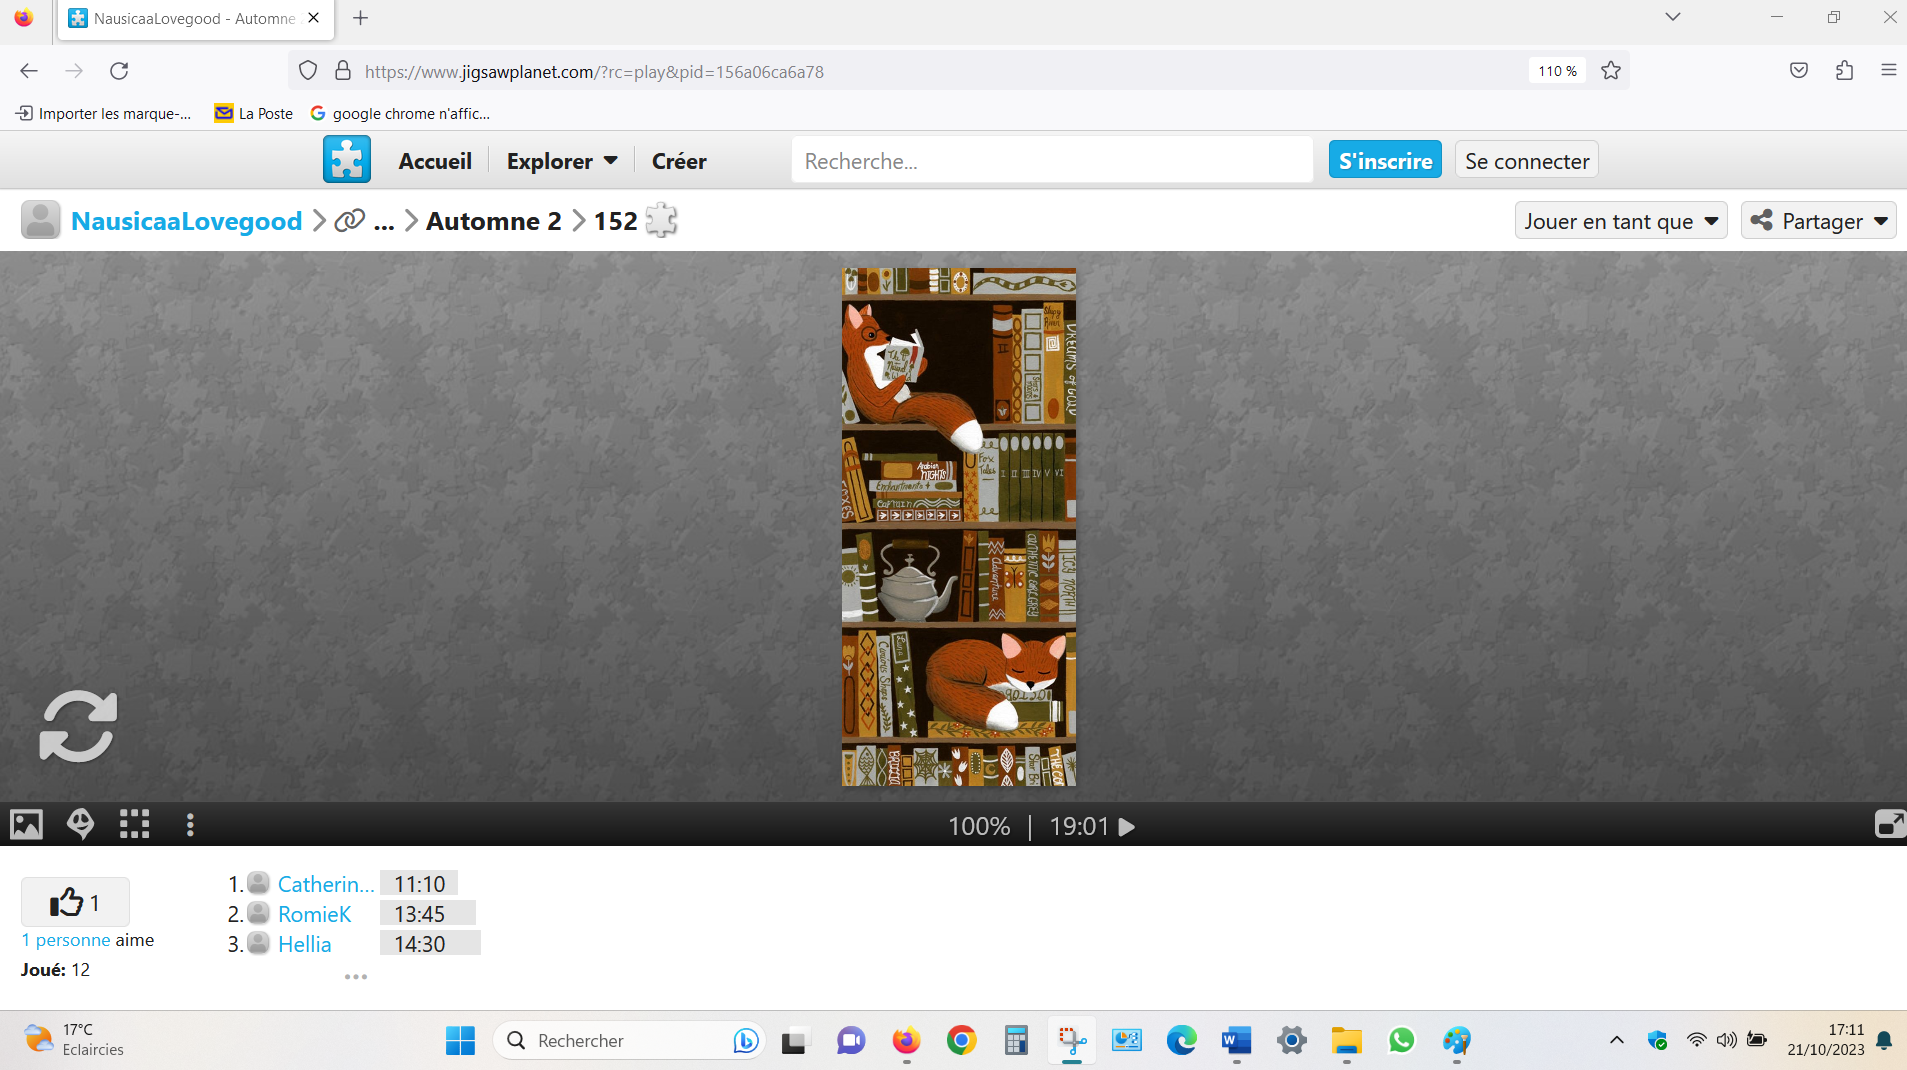The image size is (1907, 1070).
Task: Open the Firefox extensions icon
Action: [1845, 71]
